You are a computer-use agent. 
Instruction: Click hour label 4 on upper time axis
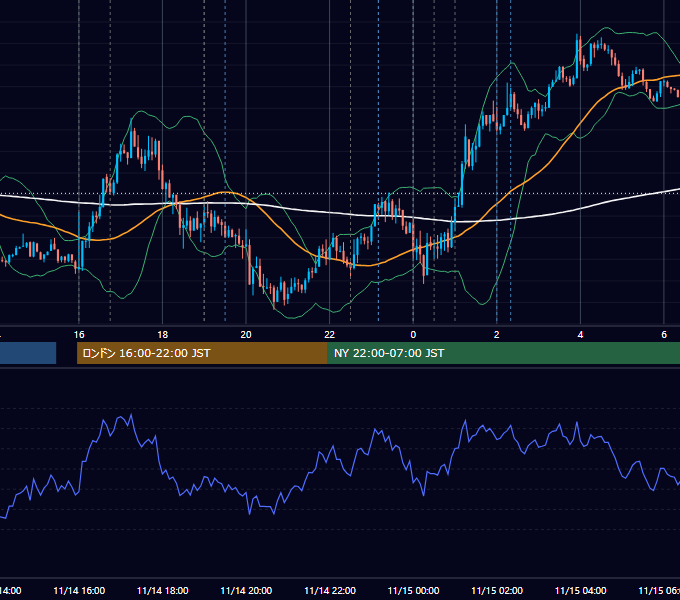(x=580, y=335)
